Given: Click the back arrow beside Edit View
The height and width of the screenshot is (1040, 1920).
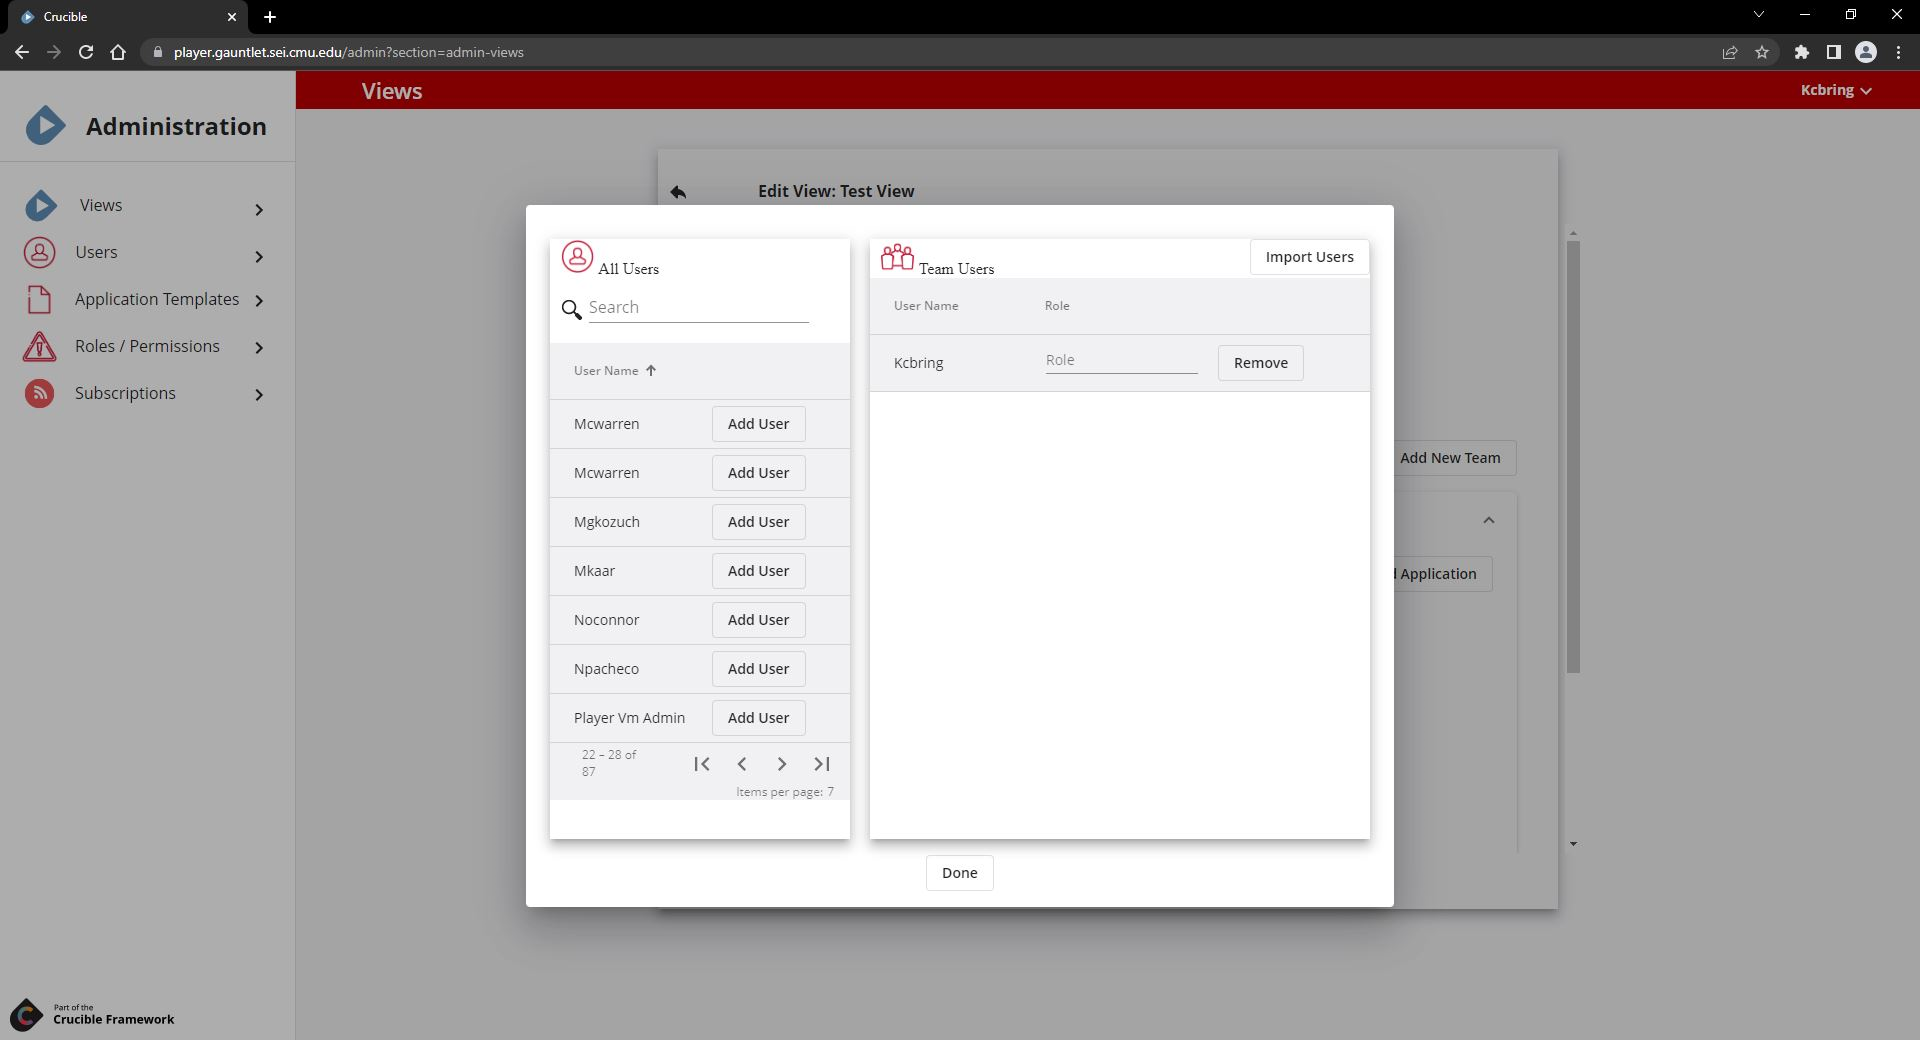Looking at the screenshot, I should click(x=678, y=192).
